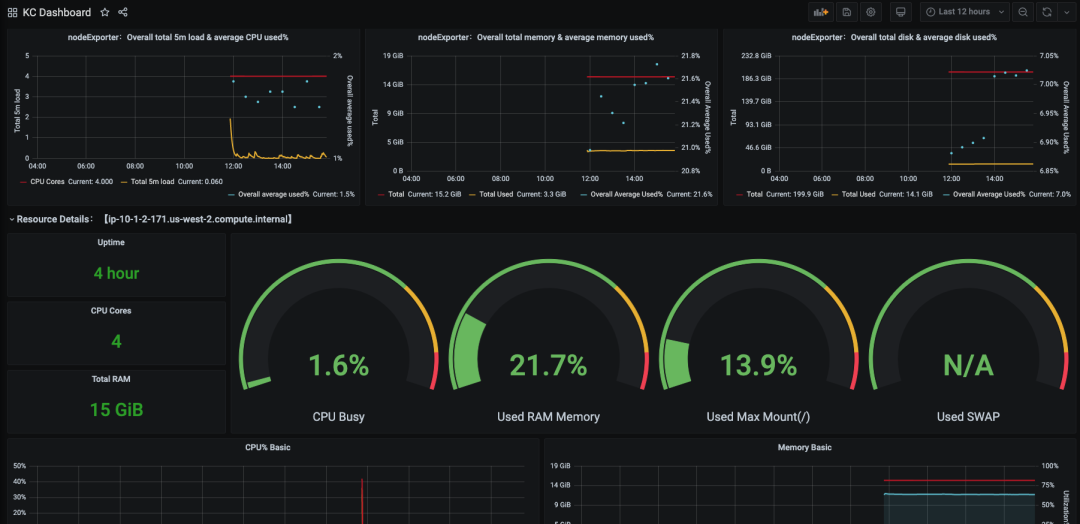Star the KC Dashboard as favorite

[105, 12]
